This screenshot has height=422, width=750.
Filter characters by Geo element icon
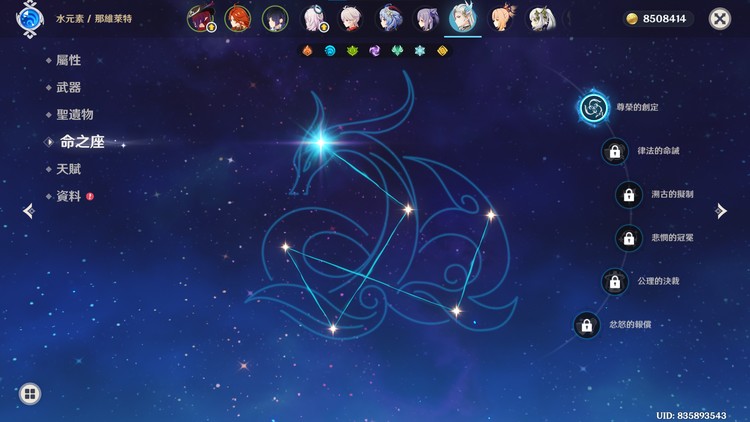(442, 50)
